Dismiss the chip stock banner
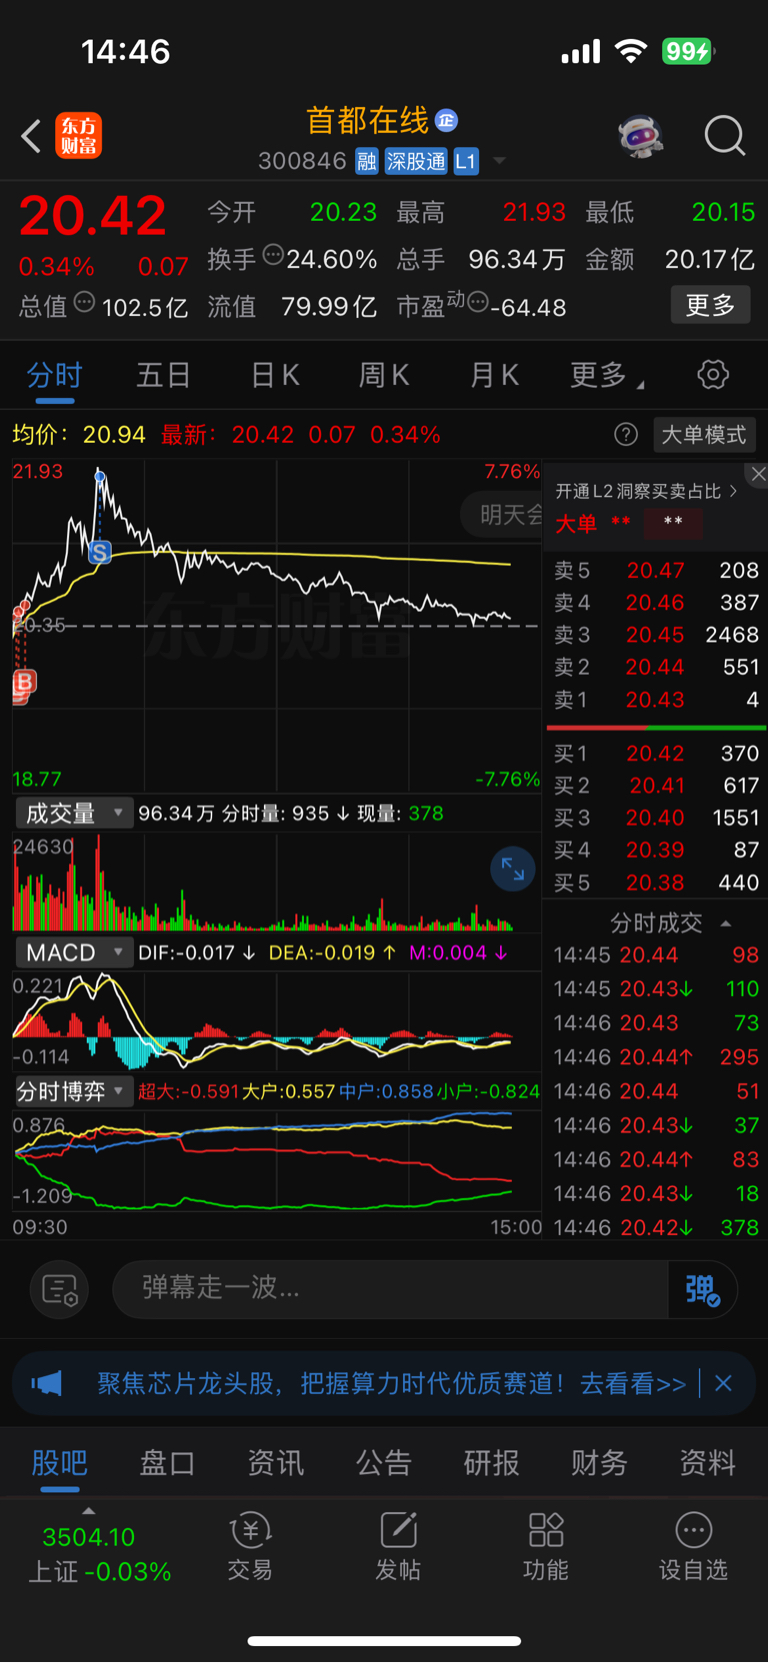Screen dimensions: 768x1663 pos(723,1383)
